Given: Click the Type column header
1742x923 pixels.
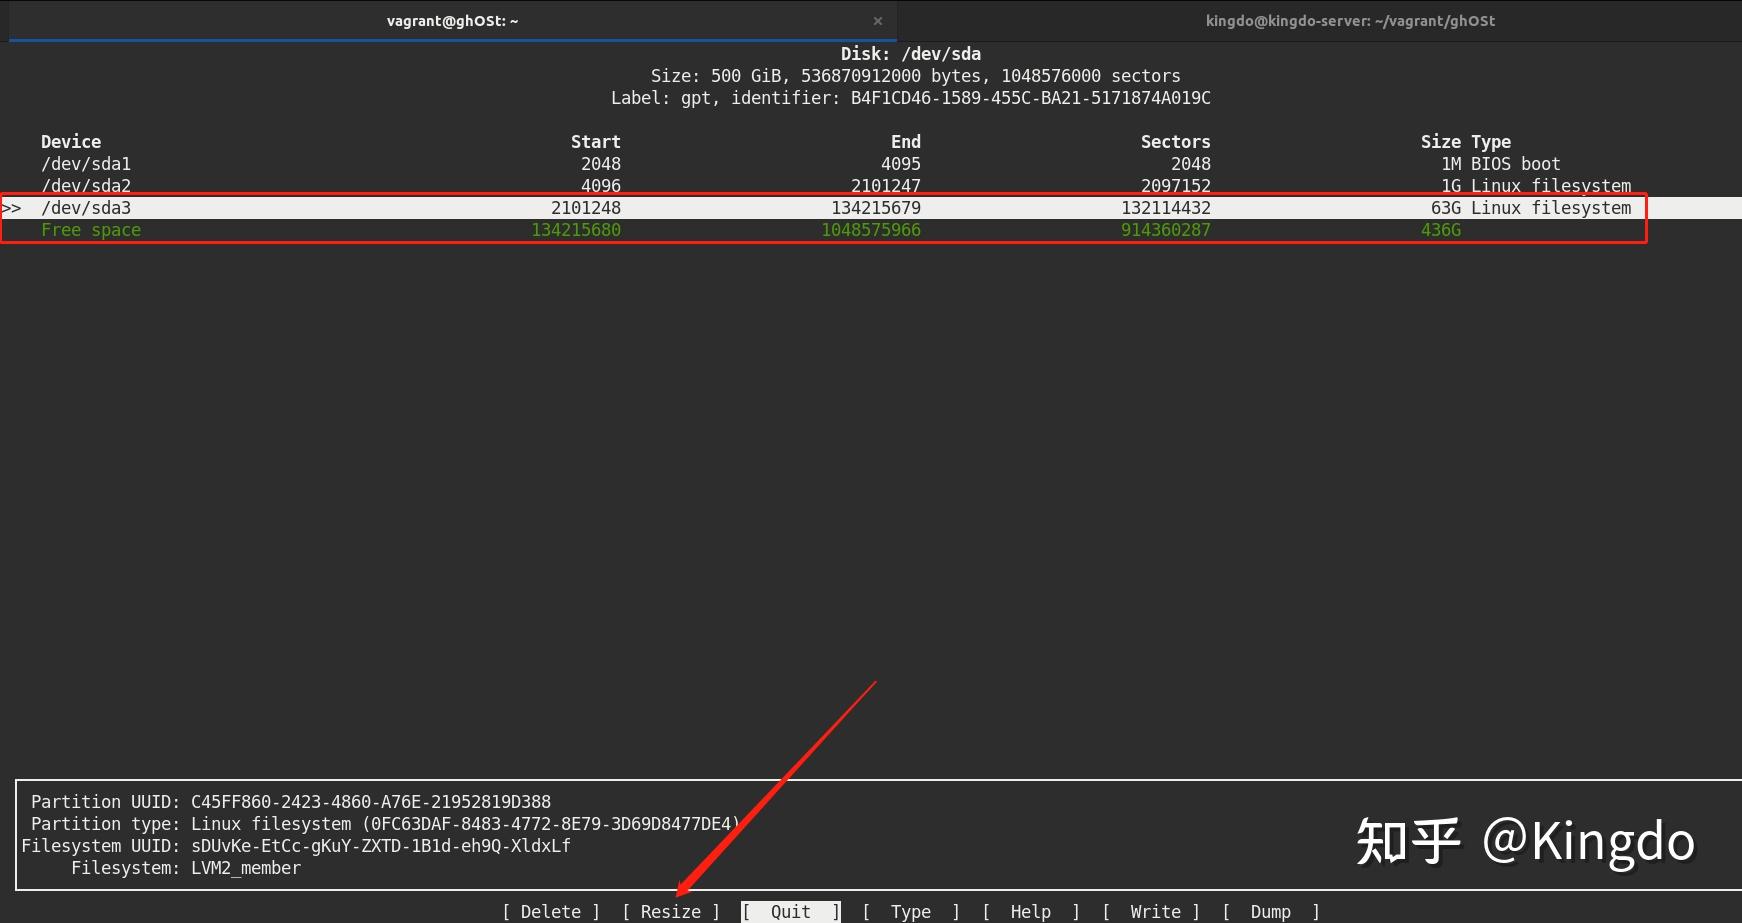Looking at the screenshot, I should point(1491,142).
